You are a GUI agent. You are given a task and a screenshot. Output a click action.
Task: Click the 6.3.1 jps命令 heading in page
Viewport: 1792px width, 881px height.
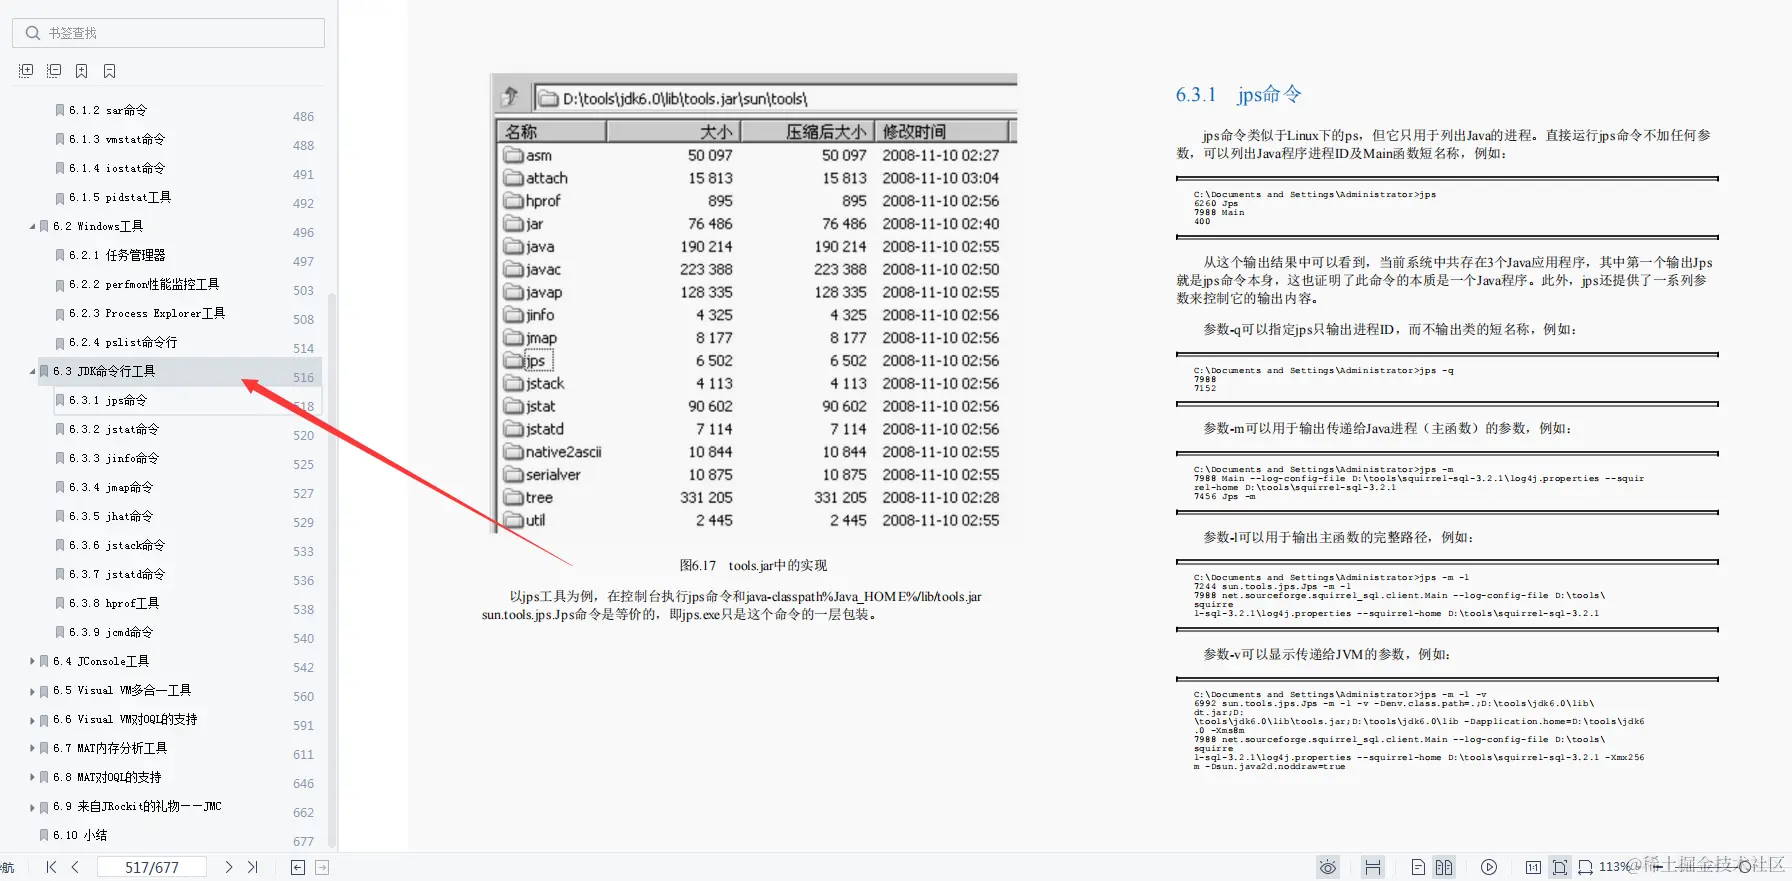click(x=1238, y=95)
